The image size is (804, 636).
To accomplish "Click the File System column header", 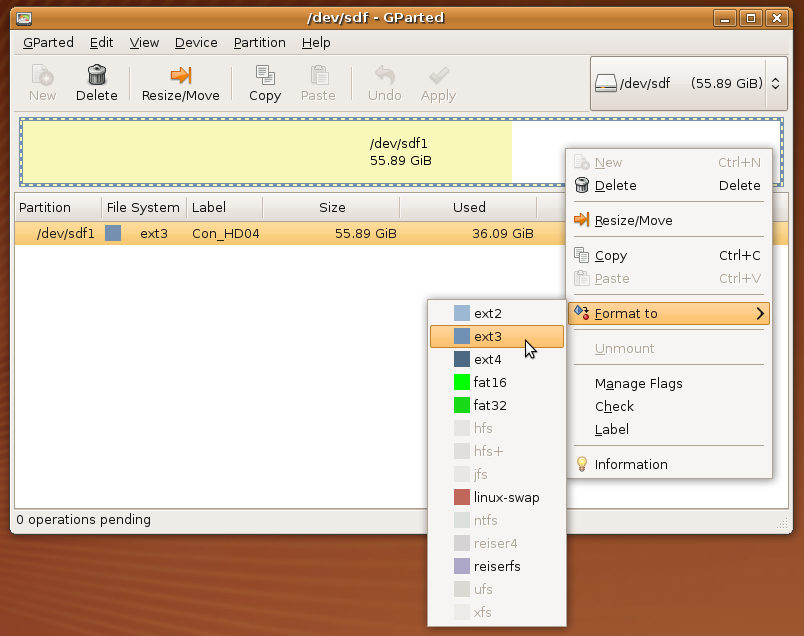I will (143, 207).
